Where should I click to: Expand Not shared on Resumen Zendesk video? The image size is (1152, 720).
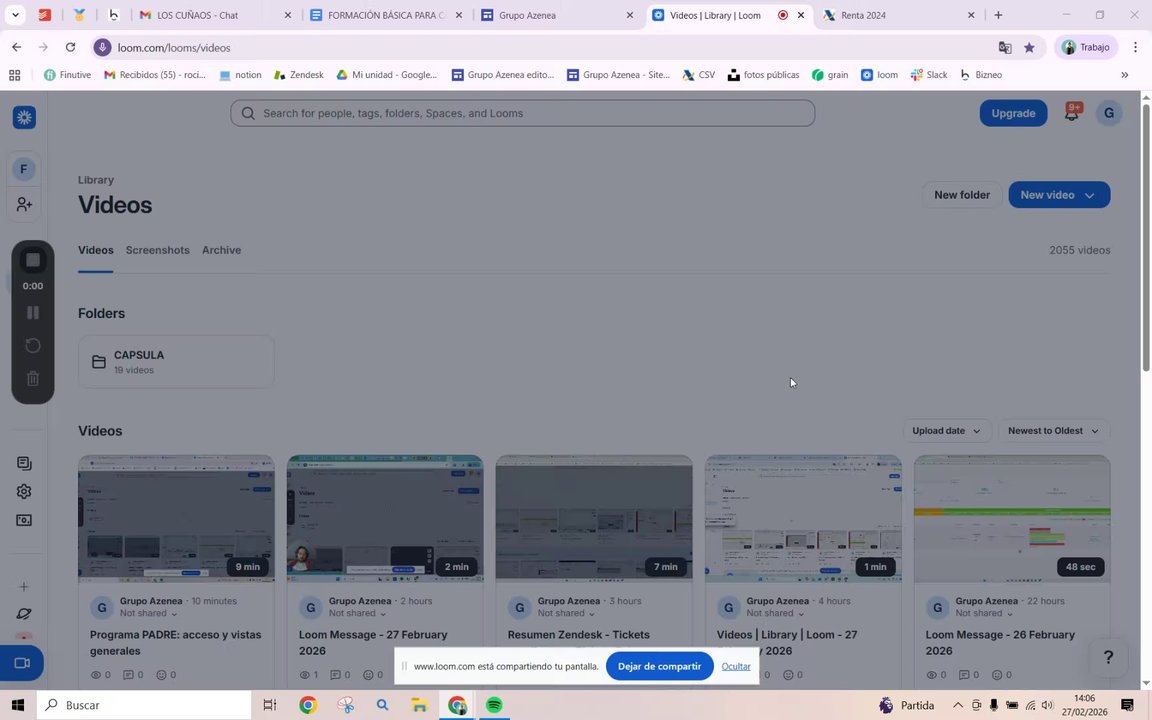tap(566, 613)
